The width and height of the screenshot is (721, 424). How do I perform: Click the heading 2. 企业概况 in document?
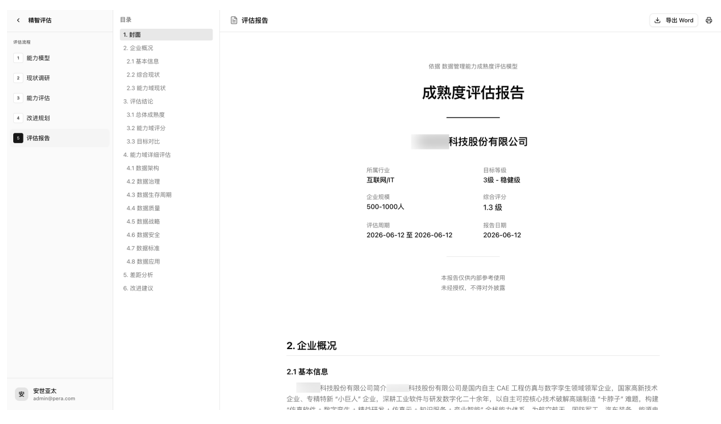[311, 345]
